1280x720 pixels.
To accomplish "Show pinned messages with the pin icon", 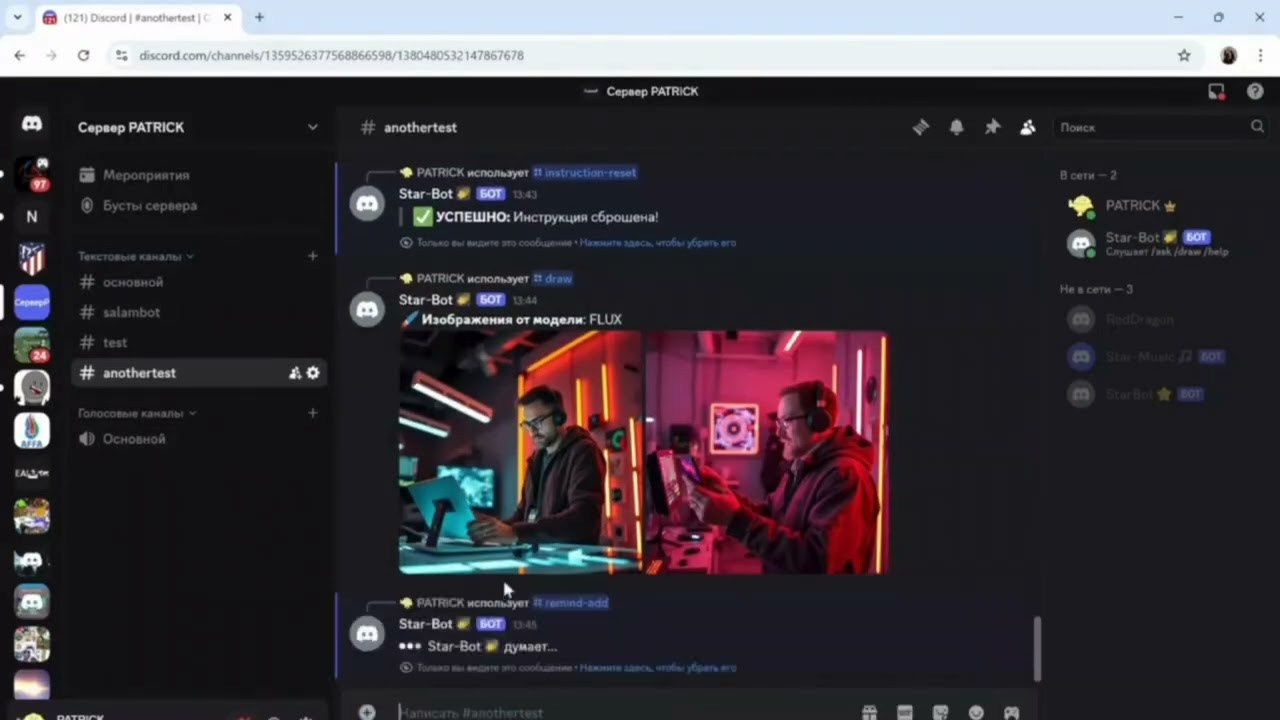I will click(x=992, y=127).
